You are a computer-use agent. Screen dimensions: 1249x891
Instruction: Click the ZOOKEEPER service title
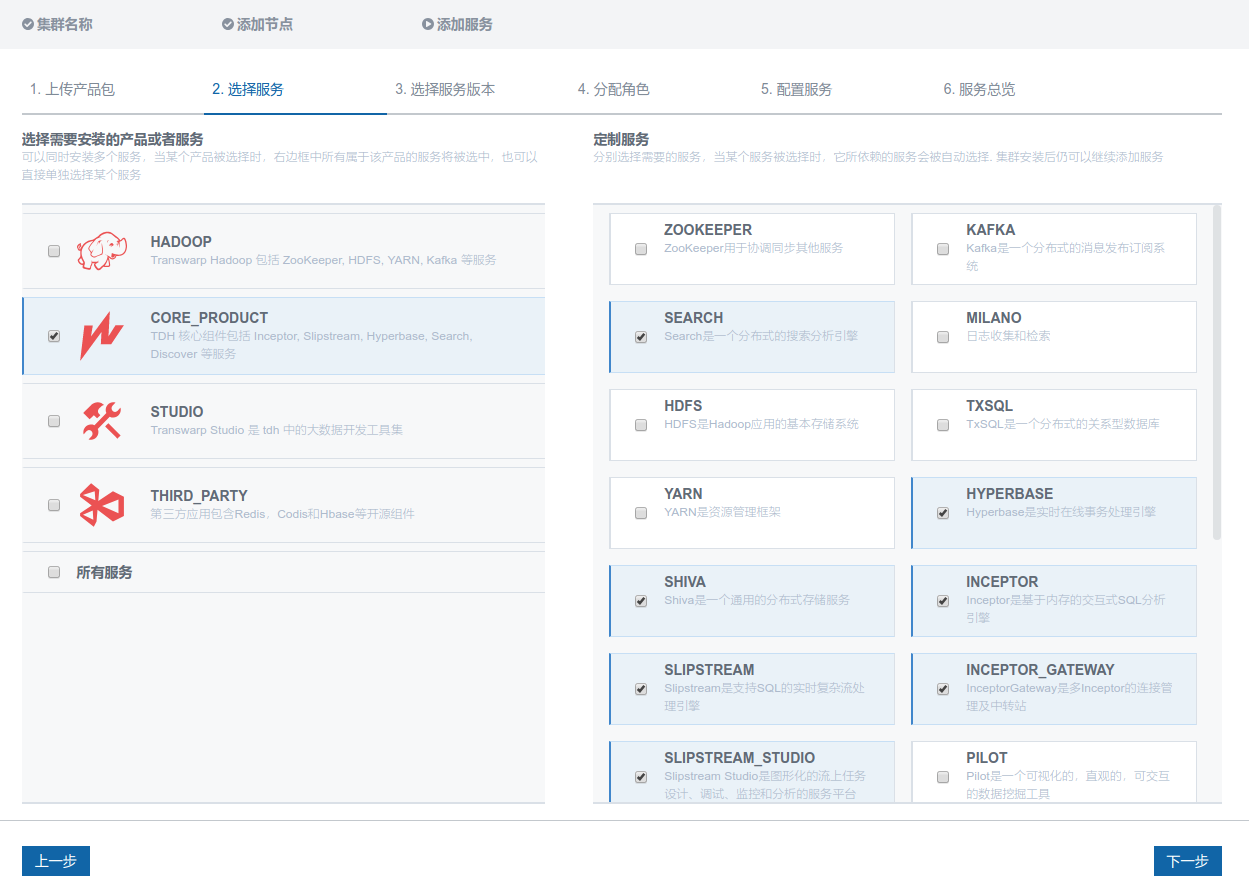708,230
